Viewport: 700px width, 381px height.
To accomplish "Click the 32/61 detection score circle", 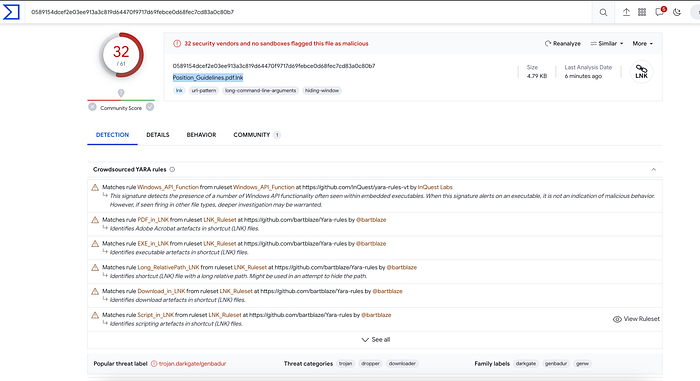I will coord(121,55).
